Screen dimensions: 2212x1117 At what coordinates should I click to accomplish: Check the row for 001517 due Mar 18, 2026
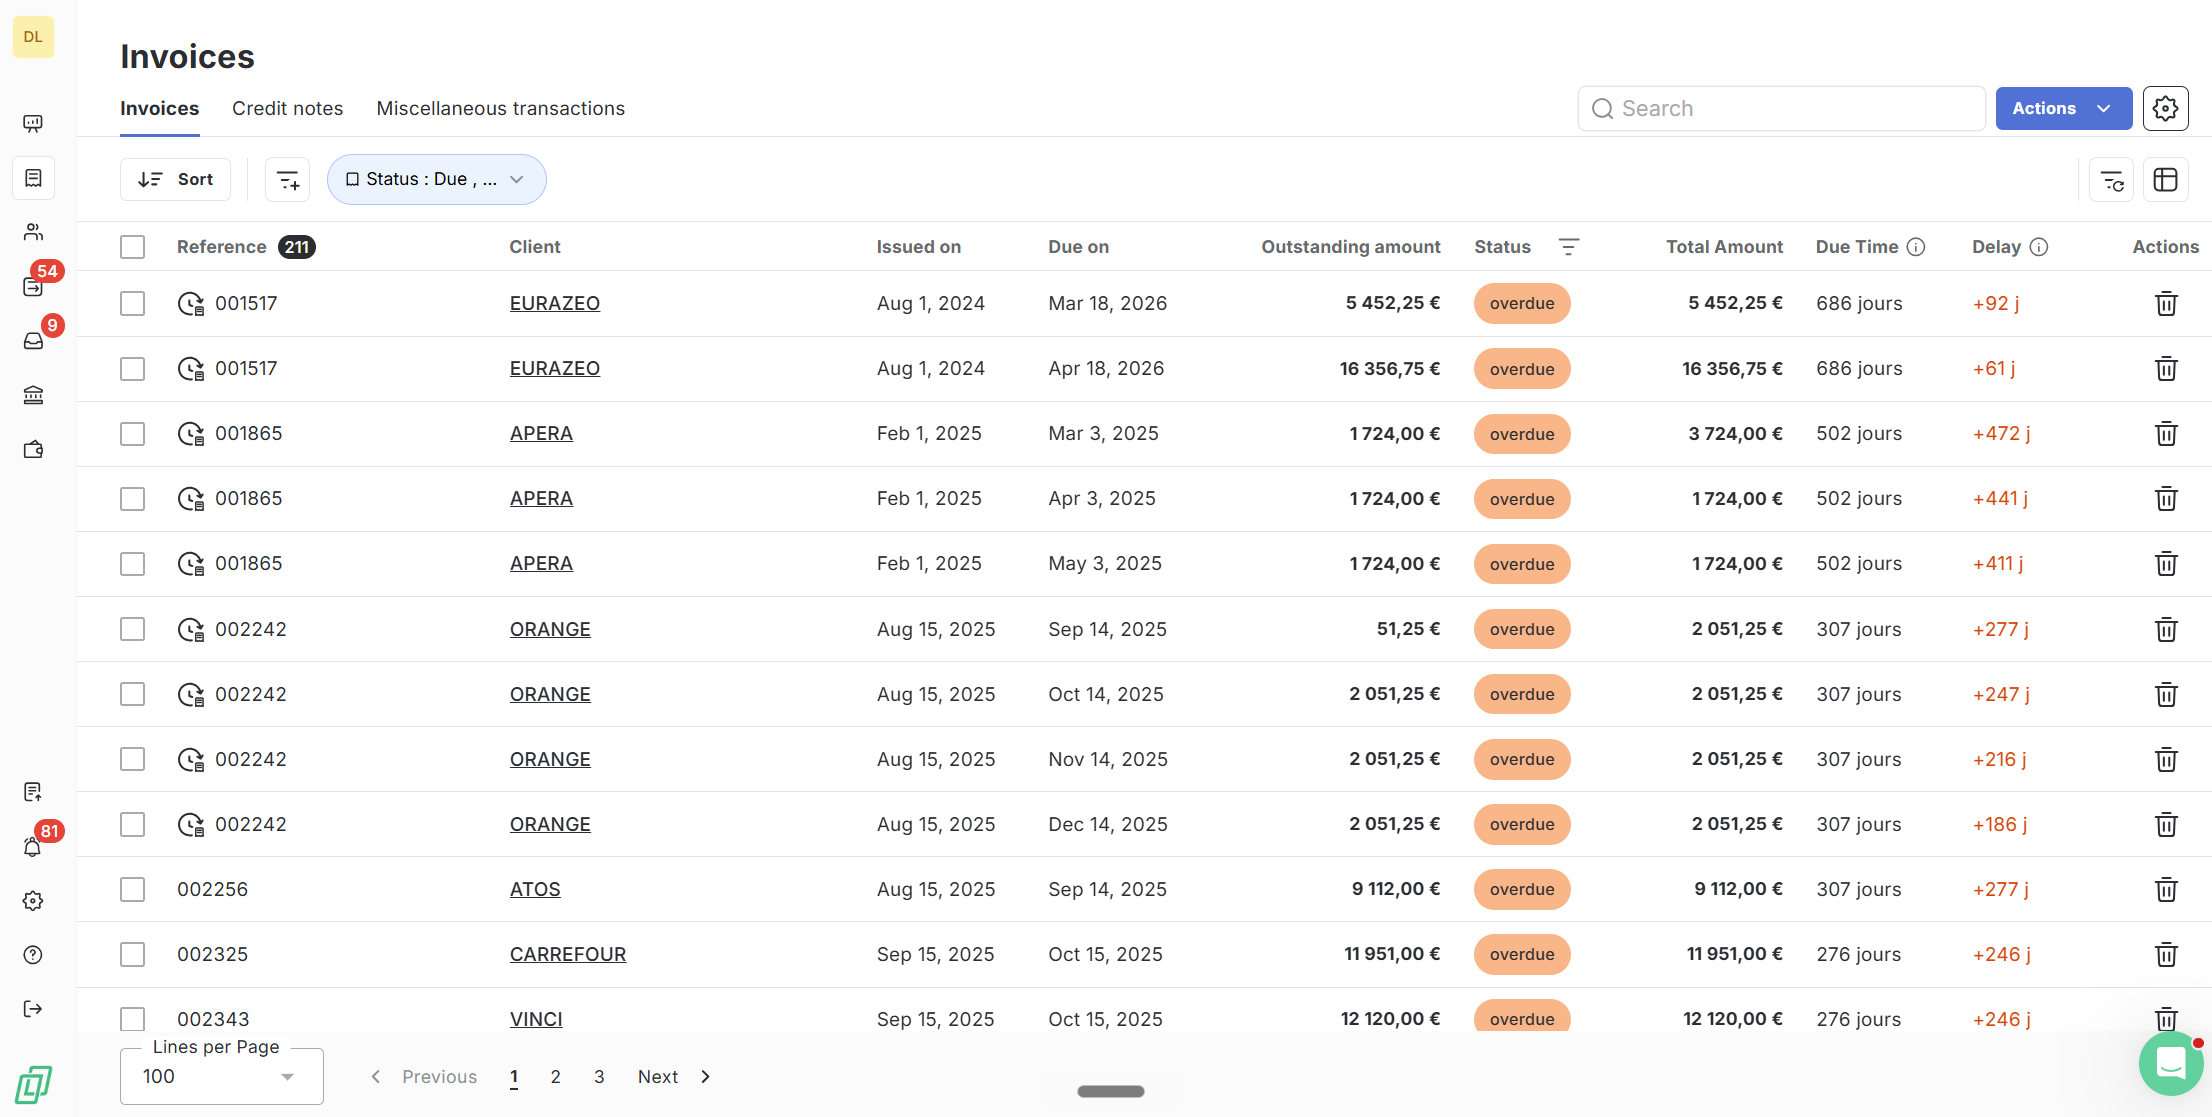(133, 304)
